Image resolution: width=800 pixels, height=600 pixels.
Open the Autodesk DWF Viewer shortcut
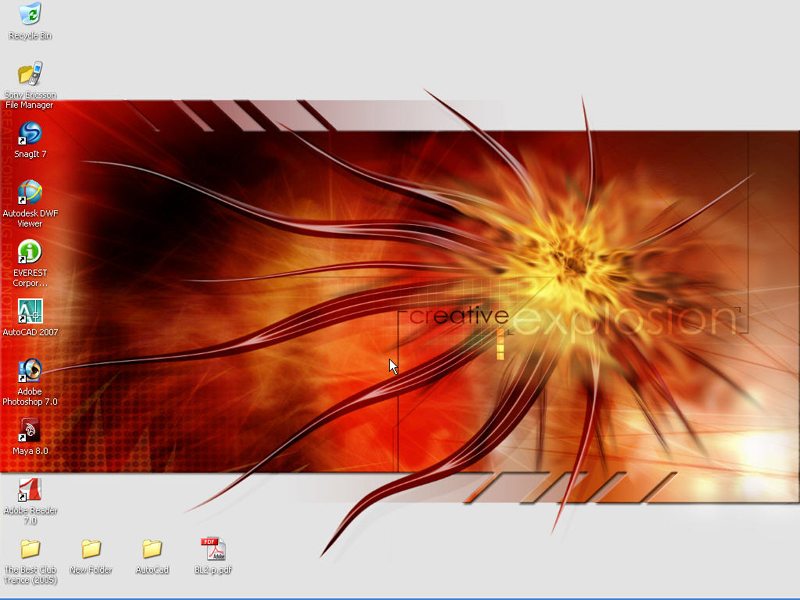(30, 192)
